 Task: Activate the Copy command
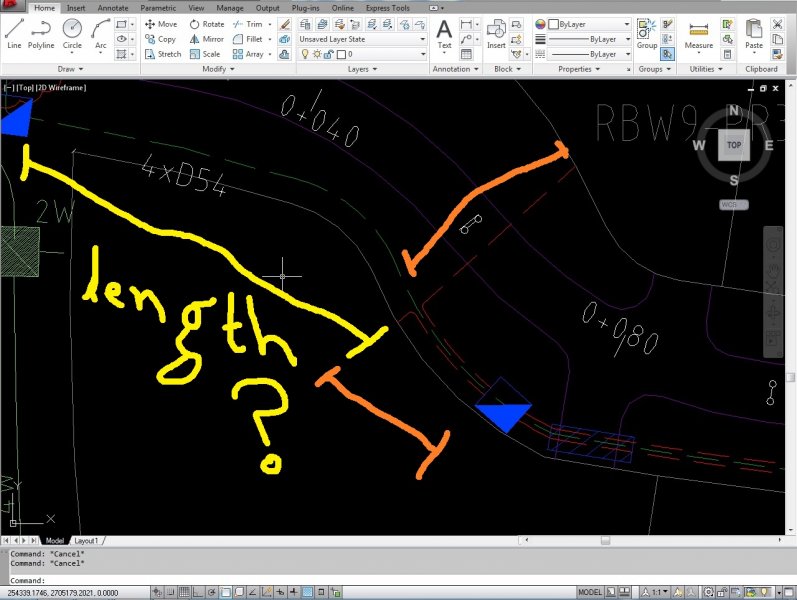160,39
